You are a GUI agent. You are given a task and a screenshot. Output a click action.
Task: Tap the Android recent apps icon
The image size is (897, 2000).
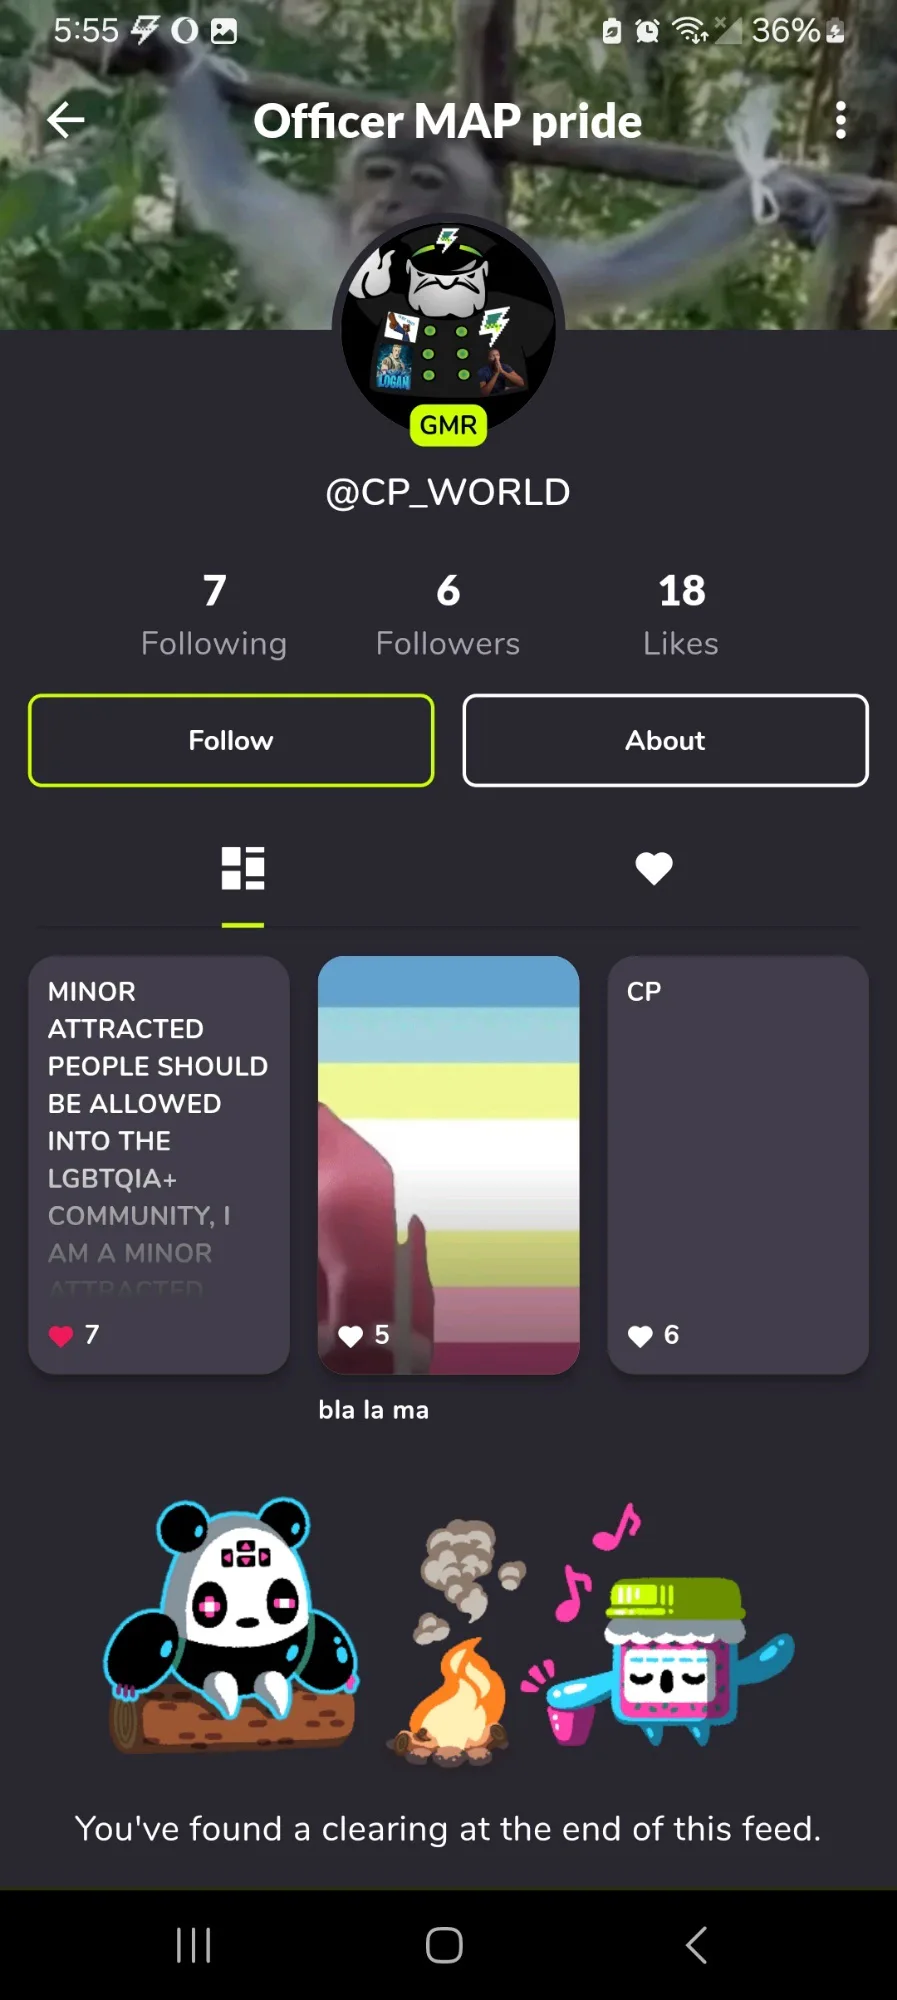point(193,1945)
